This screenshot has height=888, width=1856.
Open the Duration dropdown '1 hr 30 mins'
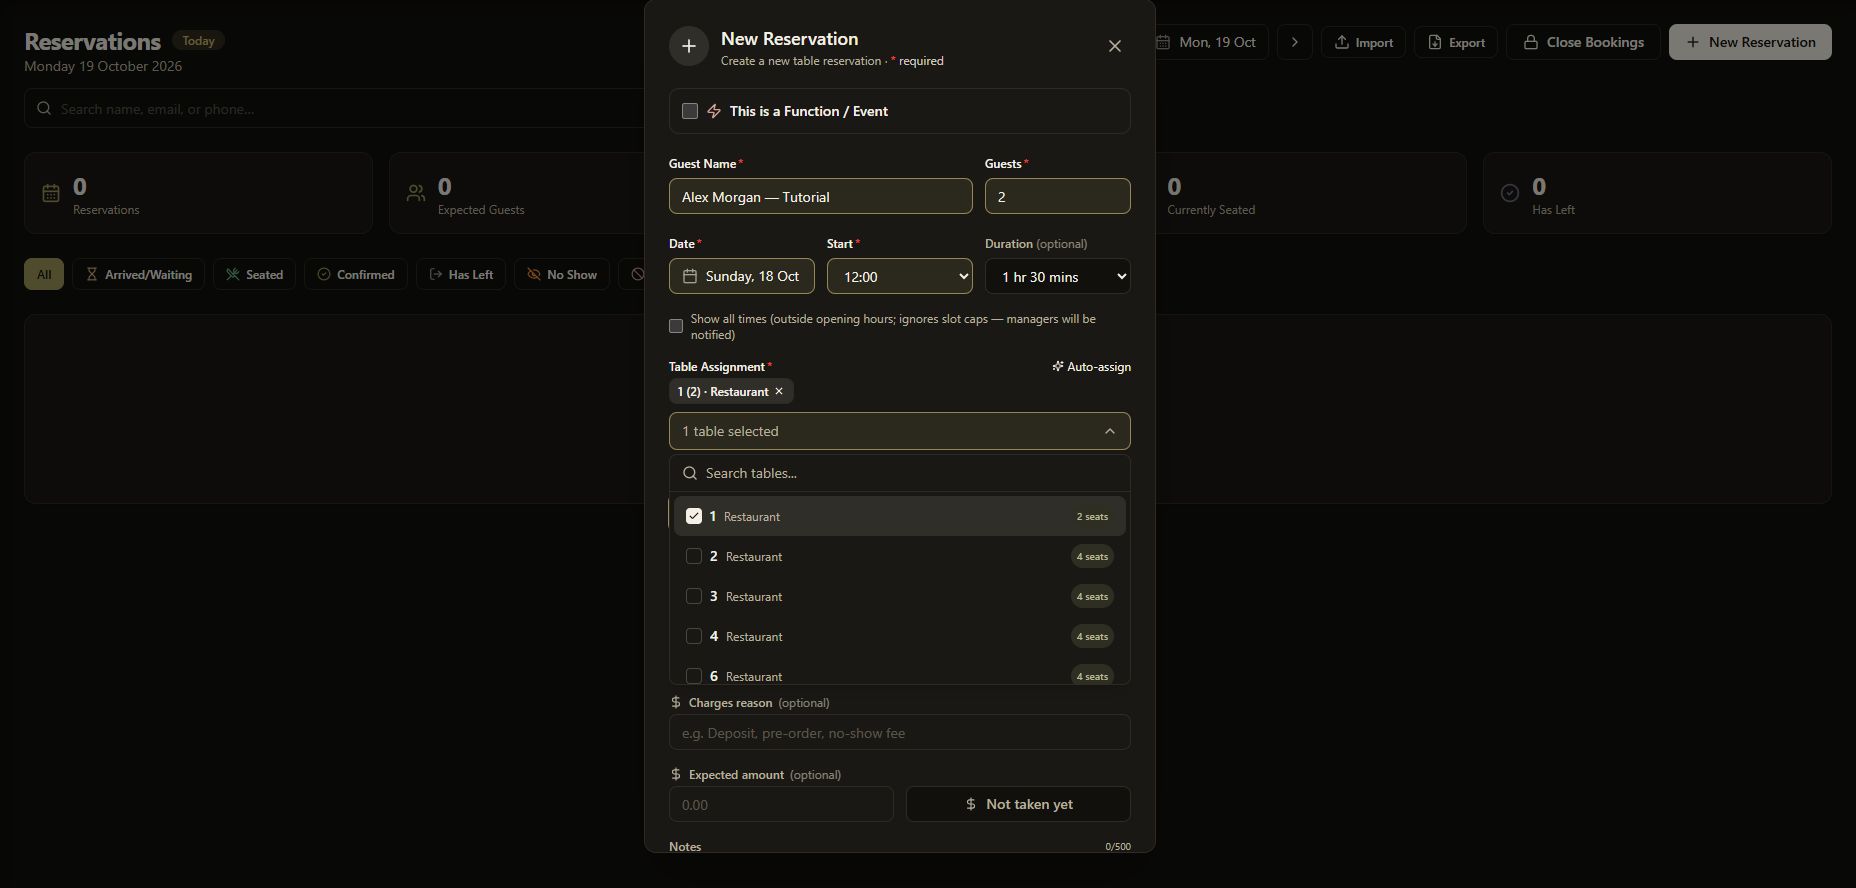(1058, 276)
